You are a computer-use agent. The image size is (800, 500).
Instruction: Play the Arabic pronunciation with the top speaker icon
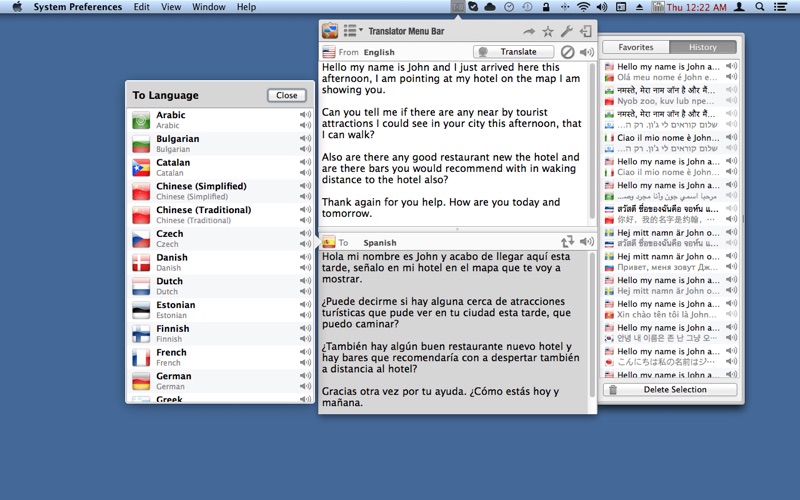click(x=306, y=115)
